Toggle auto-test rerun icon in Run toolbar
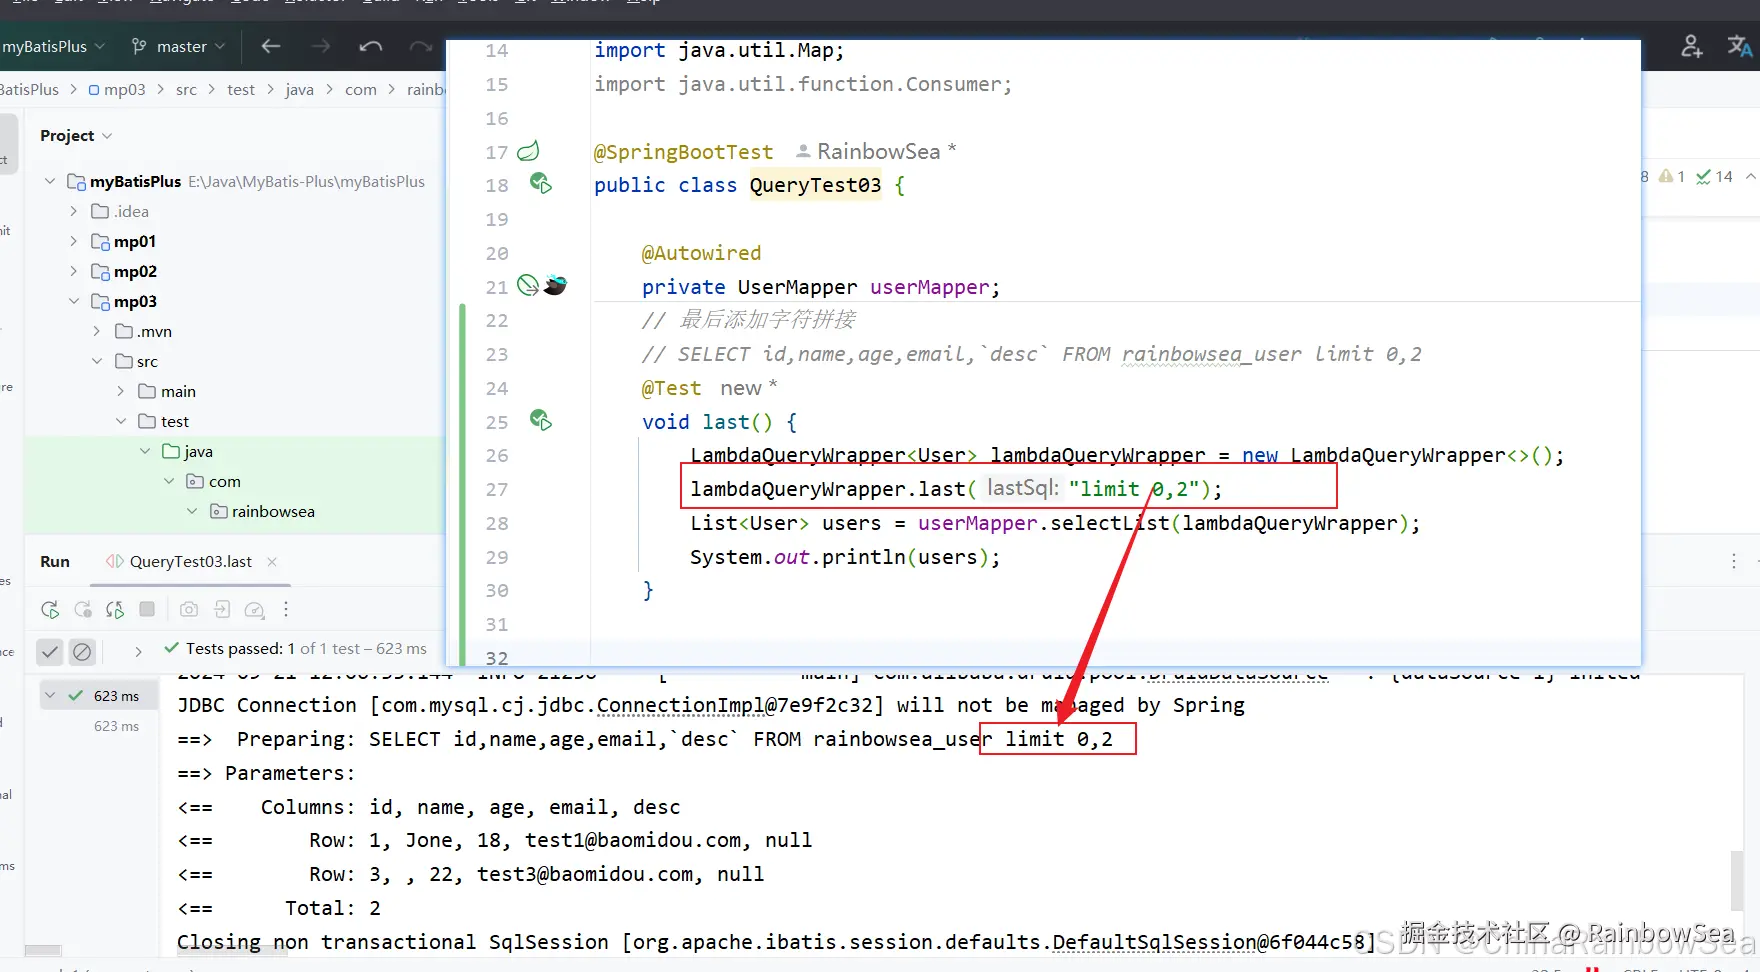 (115, 609)
